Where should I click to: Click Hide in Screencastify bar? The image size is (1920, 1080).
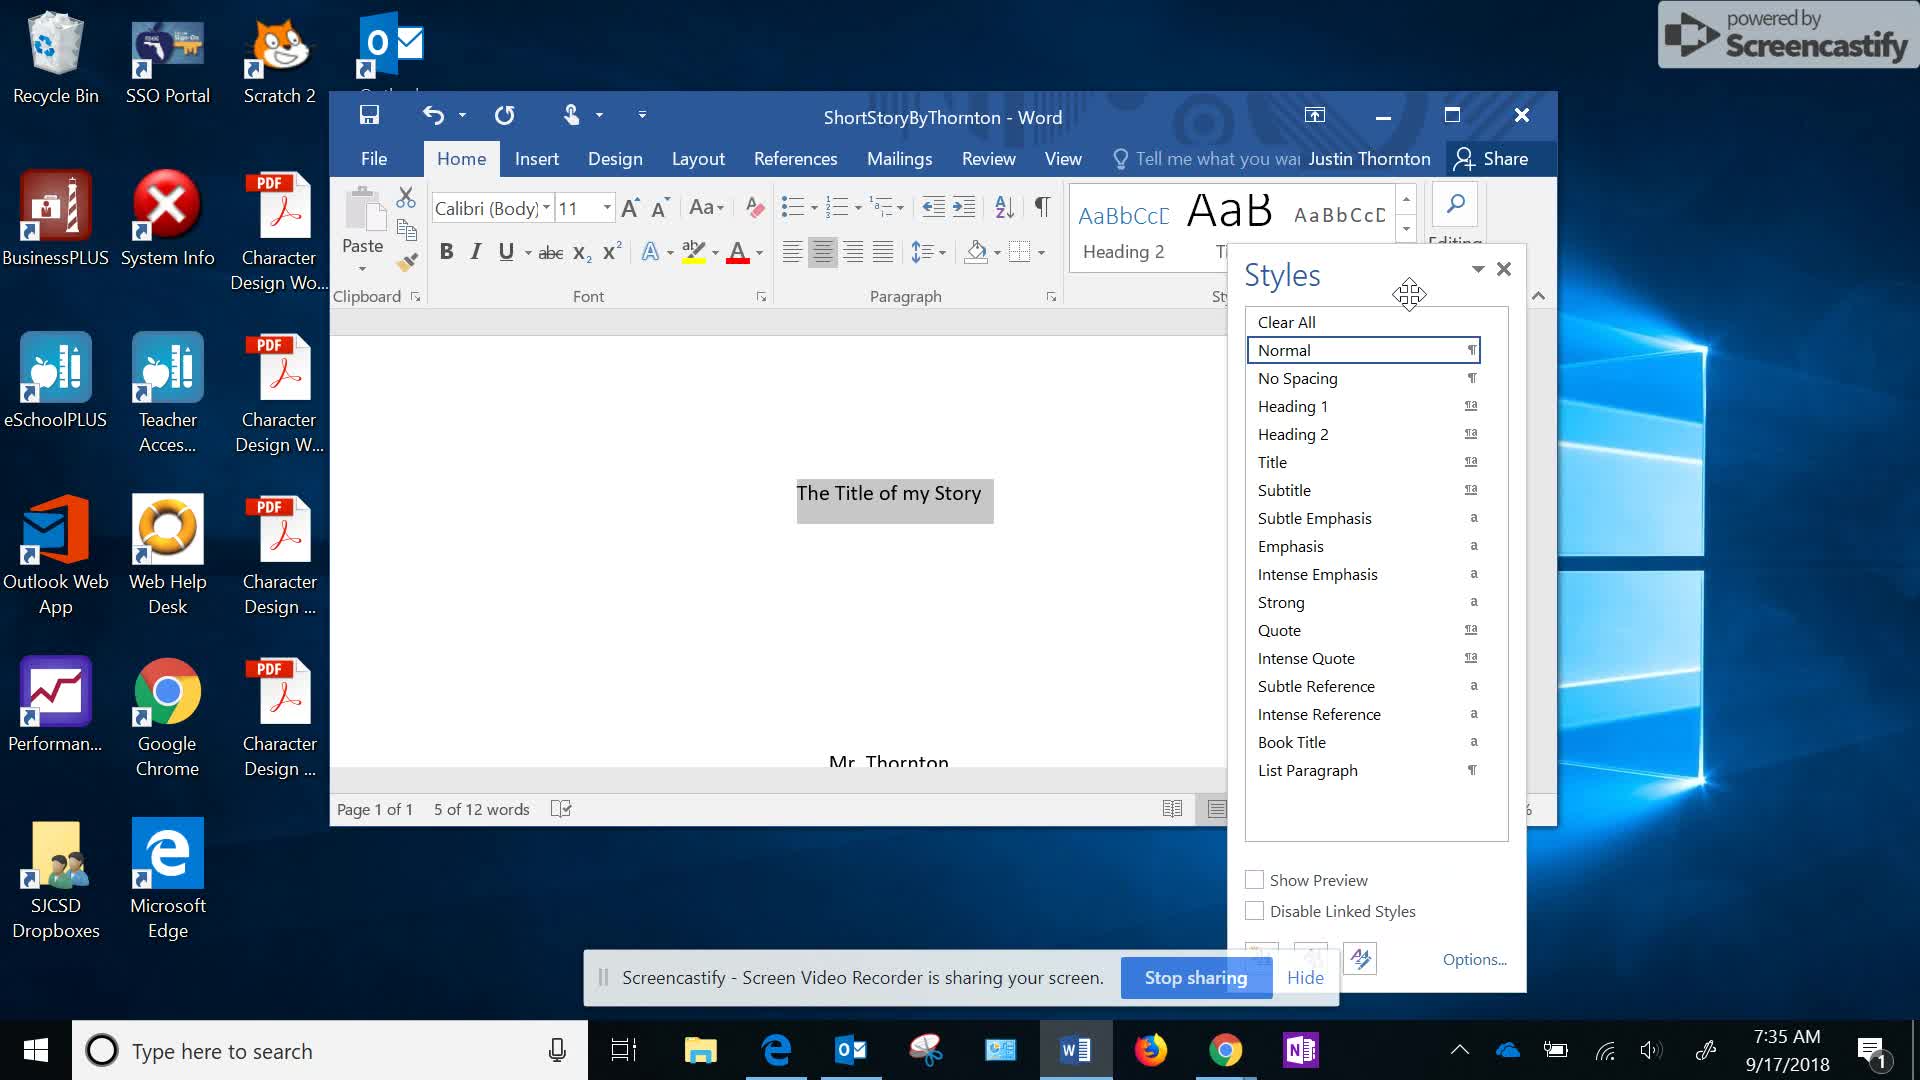pyautogui.click(x=1305, y=977)
